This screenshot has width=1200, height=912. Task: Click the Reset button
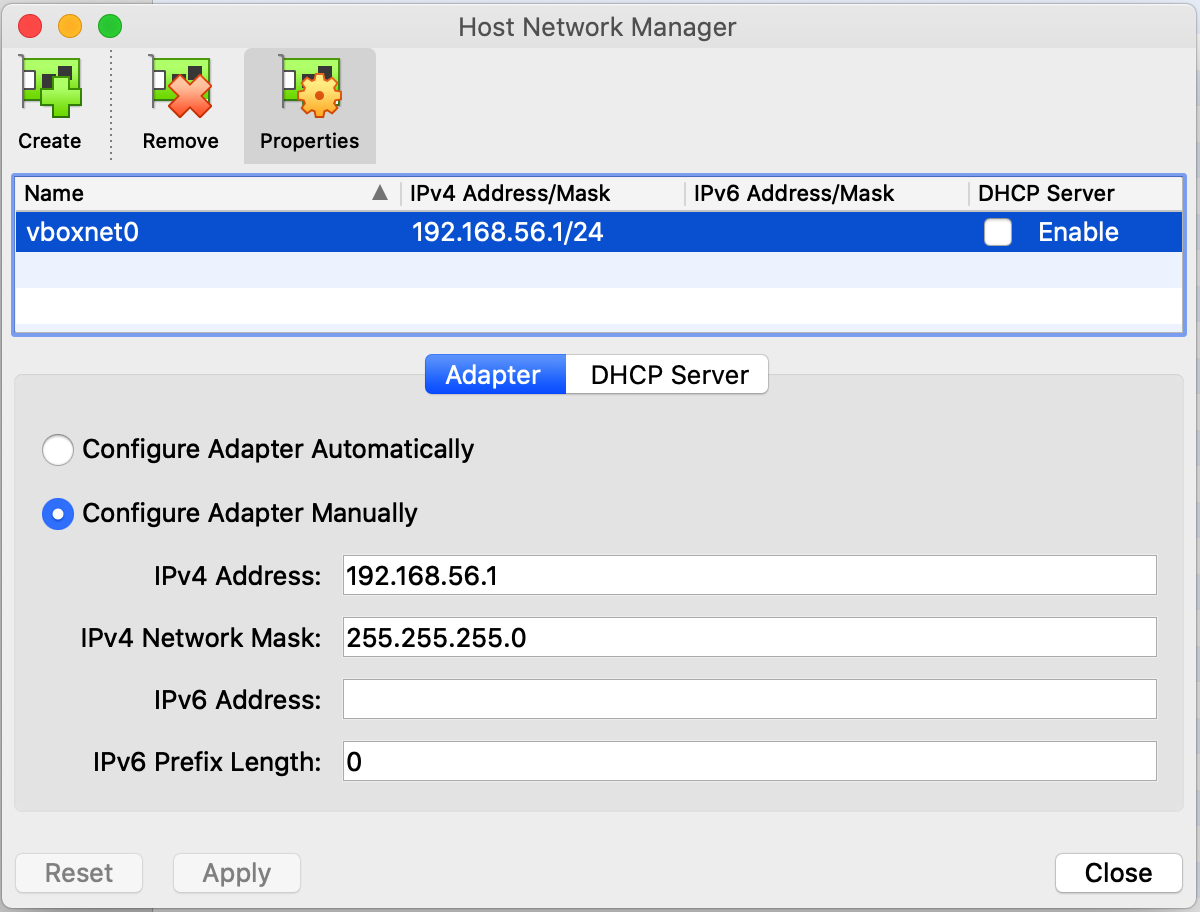[x=79, y=873]
